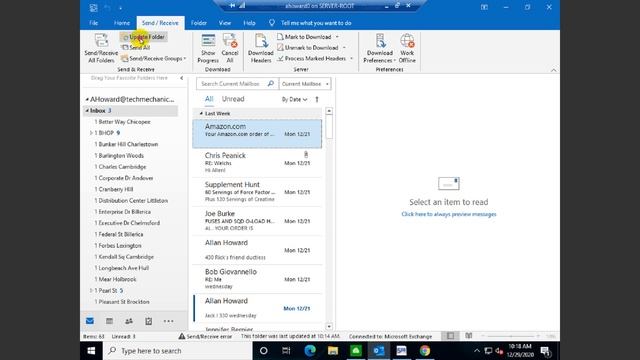This screenshot has width=640, height=360.
Task: Open Calendar view icon
Action: point(109,321)
